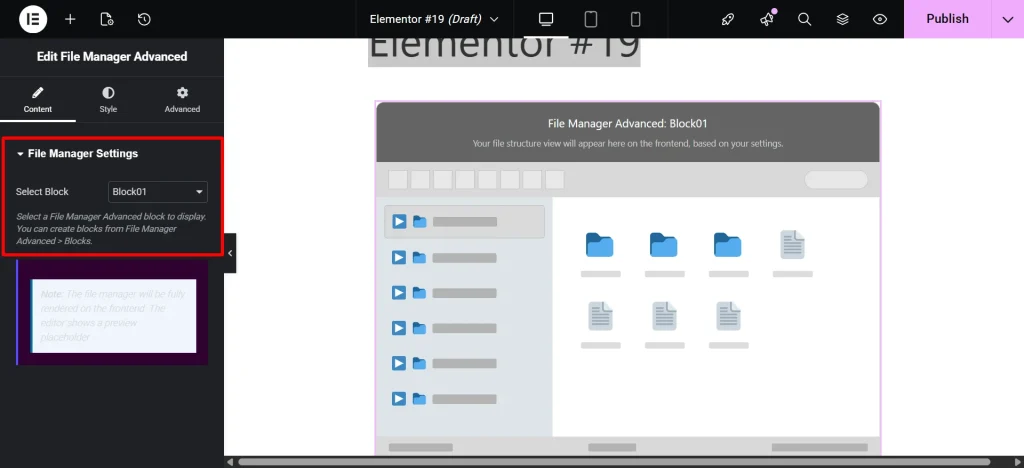Image resolution: width=1024 pixels, height=468 pixels.
Task: Click the first document icon in top row
Action: pos(792,245)
